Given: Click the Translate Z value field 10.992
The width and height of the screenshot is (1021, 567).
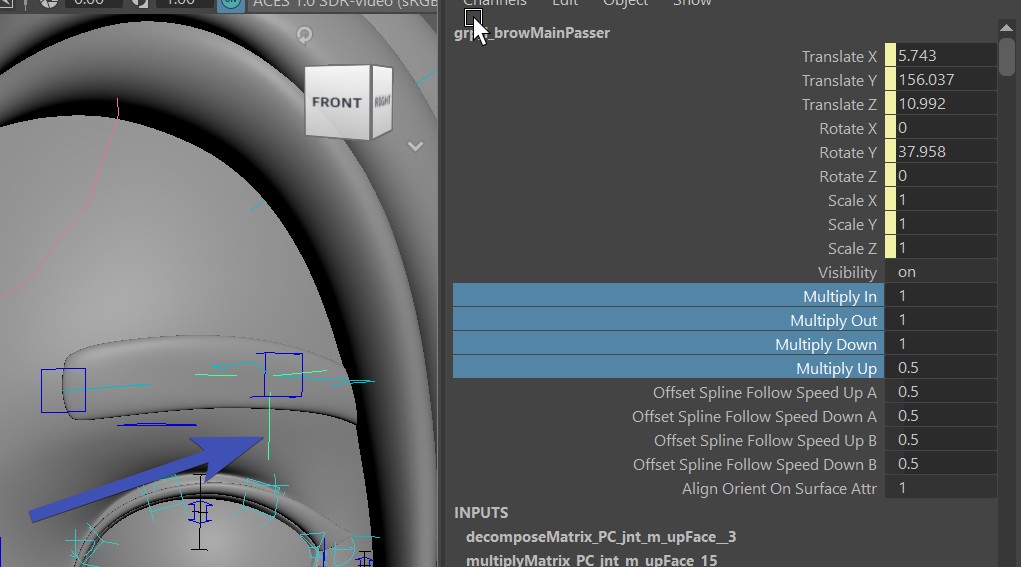Looking at the screenshot, I should point(945,104).
